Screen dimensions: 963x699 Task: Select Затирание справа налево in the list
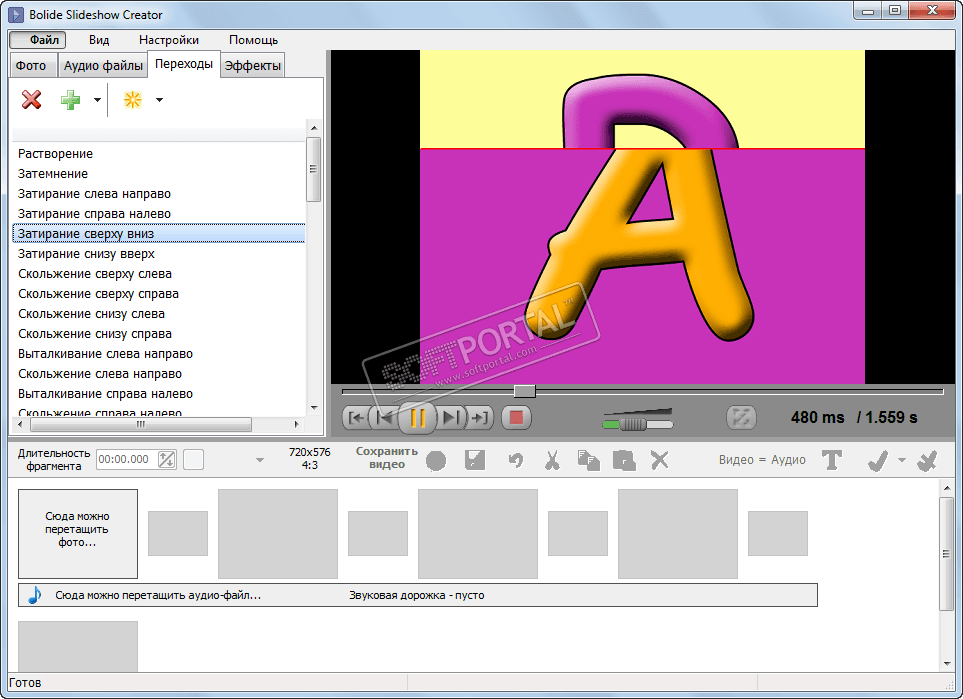coord(158,214)
